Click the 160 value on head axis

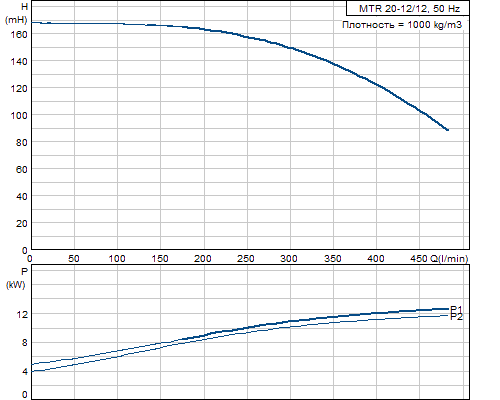pyautogui.click(x=19, y=34)
